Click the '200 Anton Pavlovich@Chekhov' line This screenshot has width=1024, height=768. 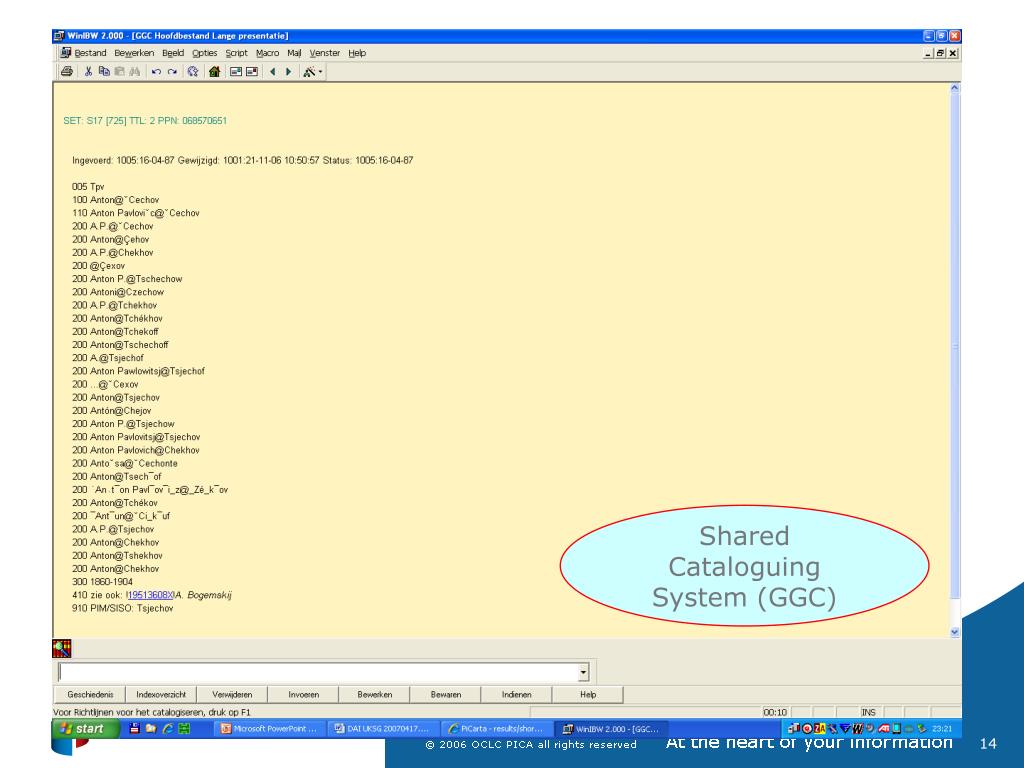(x=136, y=450)
